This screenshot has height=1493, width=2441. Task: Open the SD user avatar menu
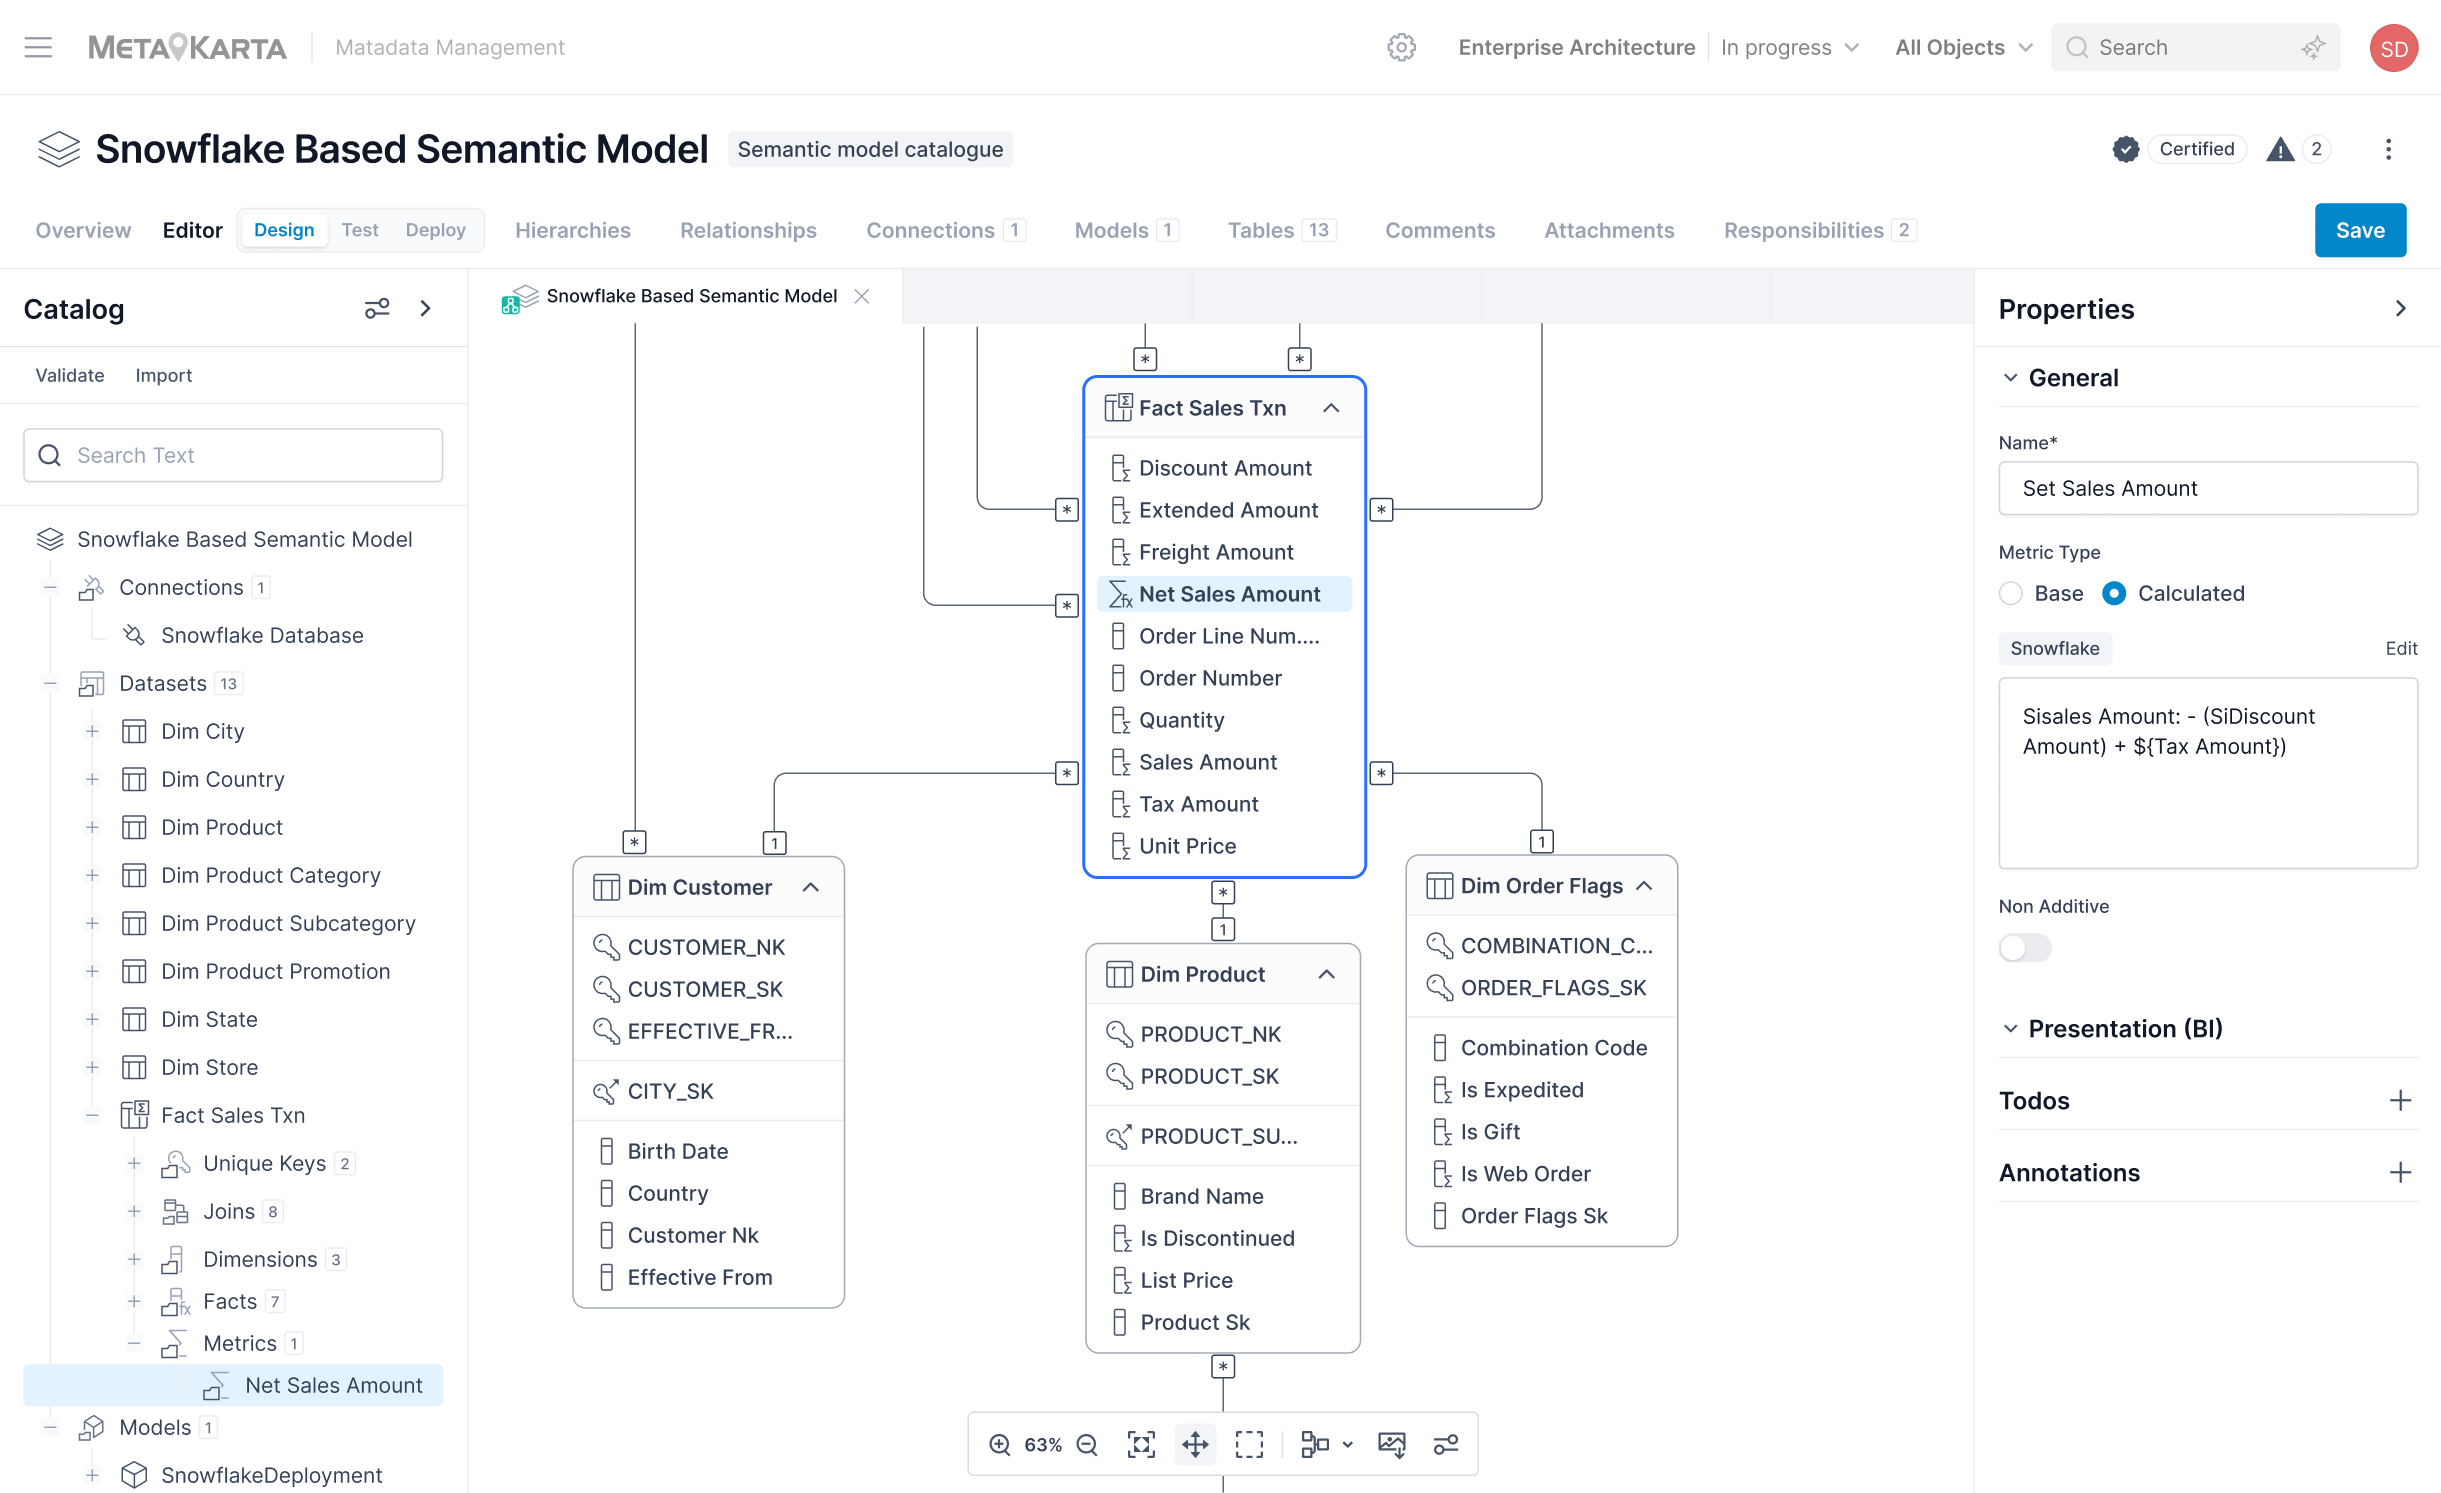point(2393,48)
